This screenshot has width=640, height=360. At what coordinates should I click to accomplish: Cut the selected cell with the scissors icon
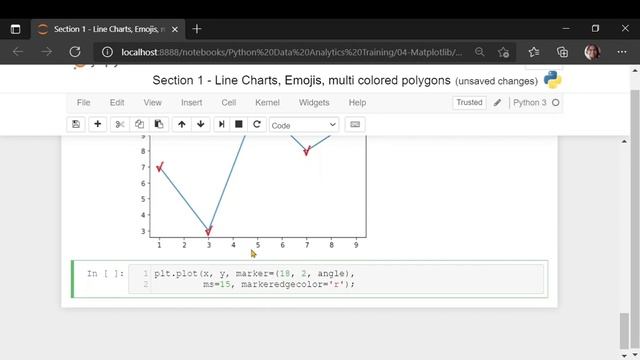(120, 124)
